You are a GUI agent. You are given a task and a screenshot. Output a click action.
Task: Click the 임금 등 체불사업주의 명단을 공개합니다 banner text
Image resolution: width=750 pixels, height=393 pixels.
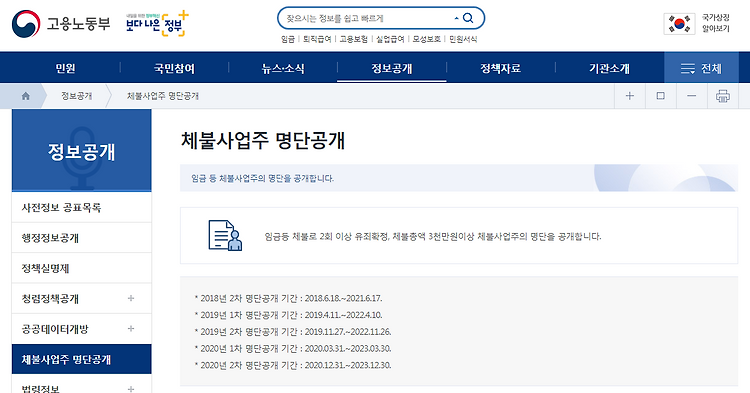[x=263, y=178]
